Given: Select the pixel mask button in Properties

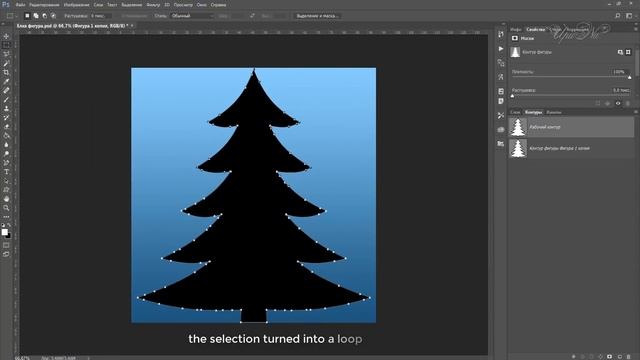Looking at the screenshot, I should click(x=620, y=52).
